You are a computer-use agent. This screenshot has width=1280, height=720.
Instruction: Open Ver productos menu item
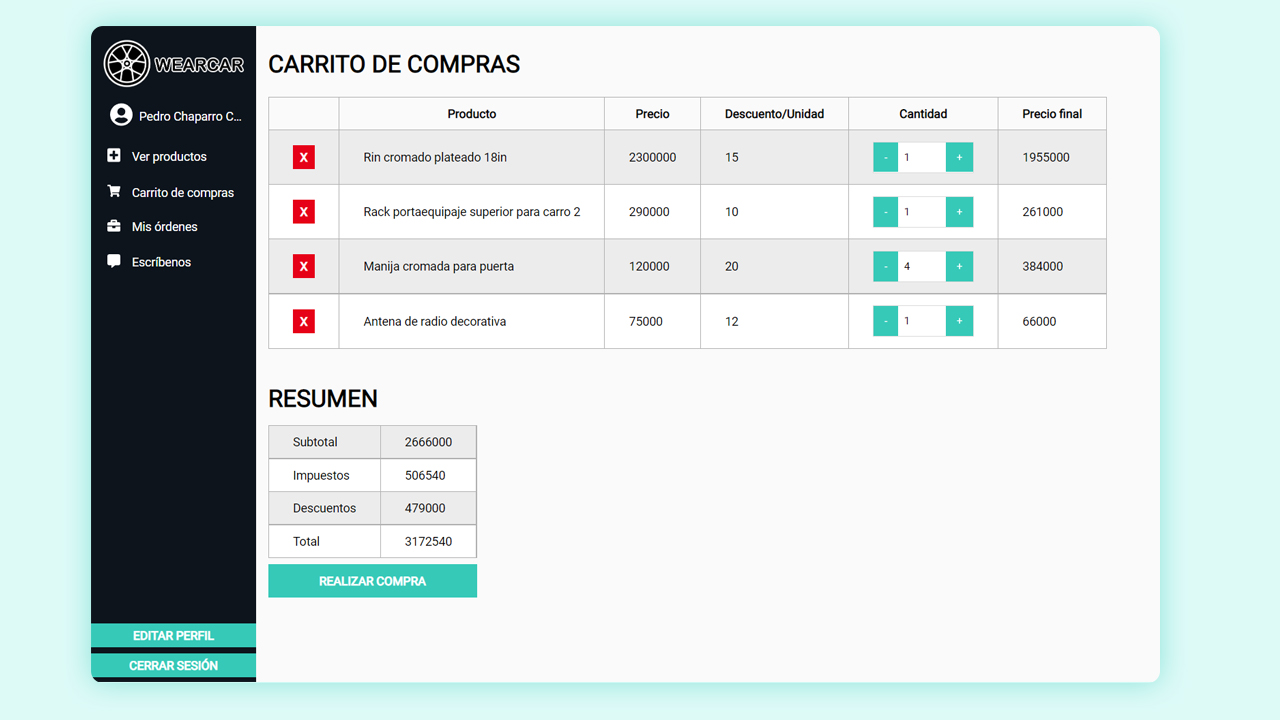pos(169,157)
